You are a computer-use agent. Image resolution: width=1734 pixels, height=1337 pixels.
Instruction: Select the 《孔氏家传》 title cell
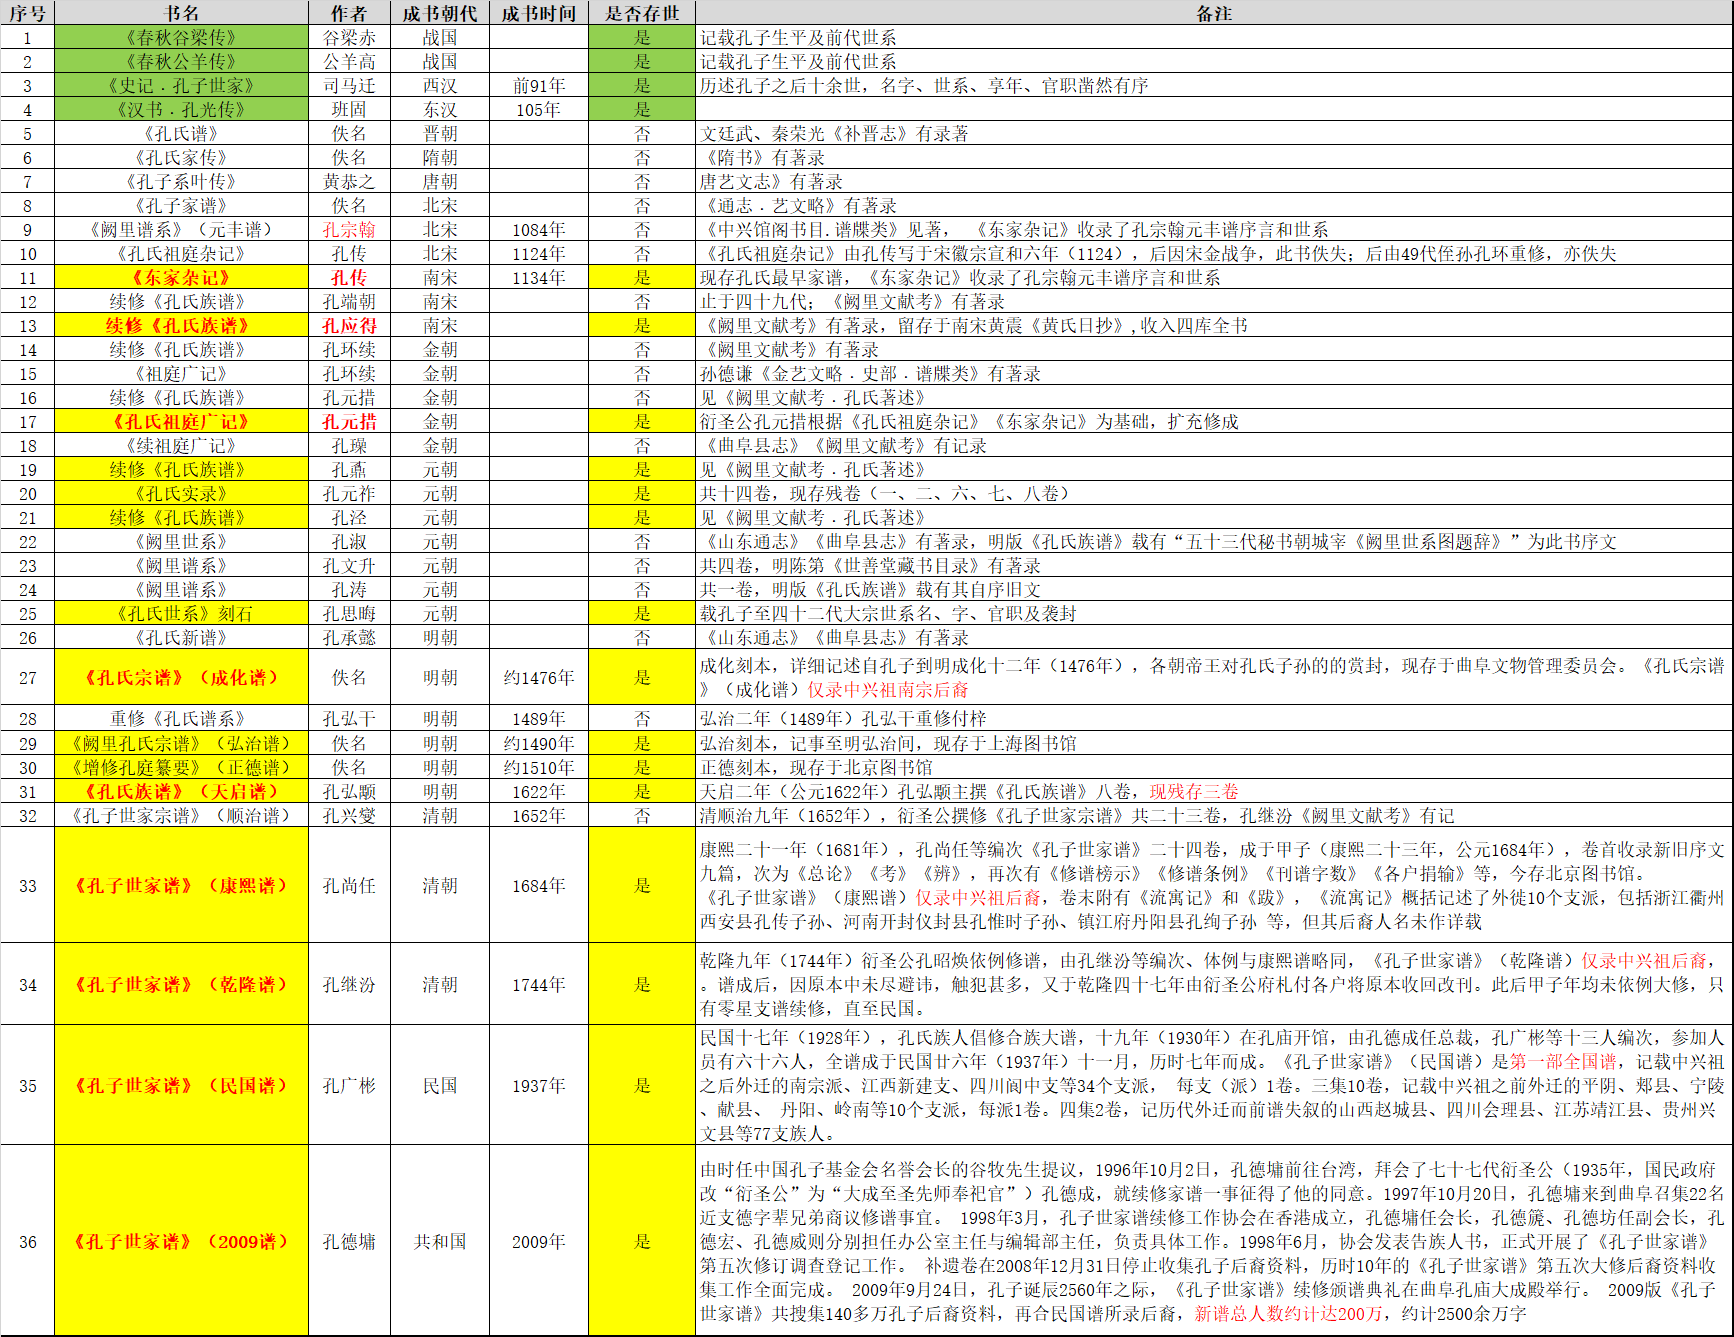point(181,158)
